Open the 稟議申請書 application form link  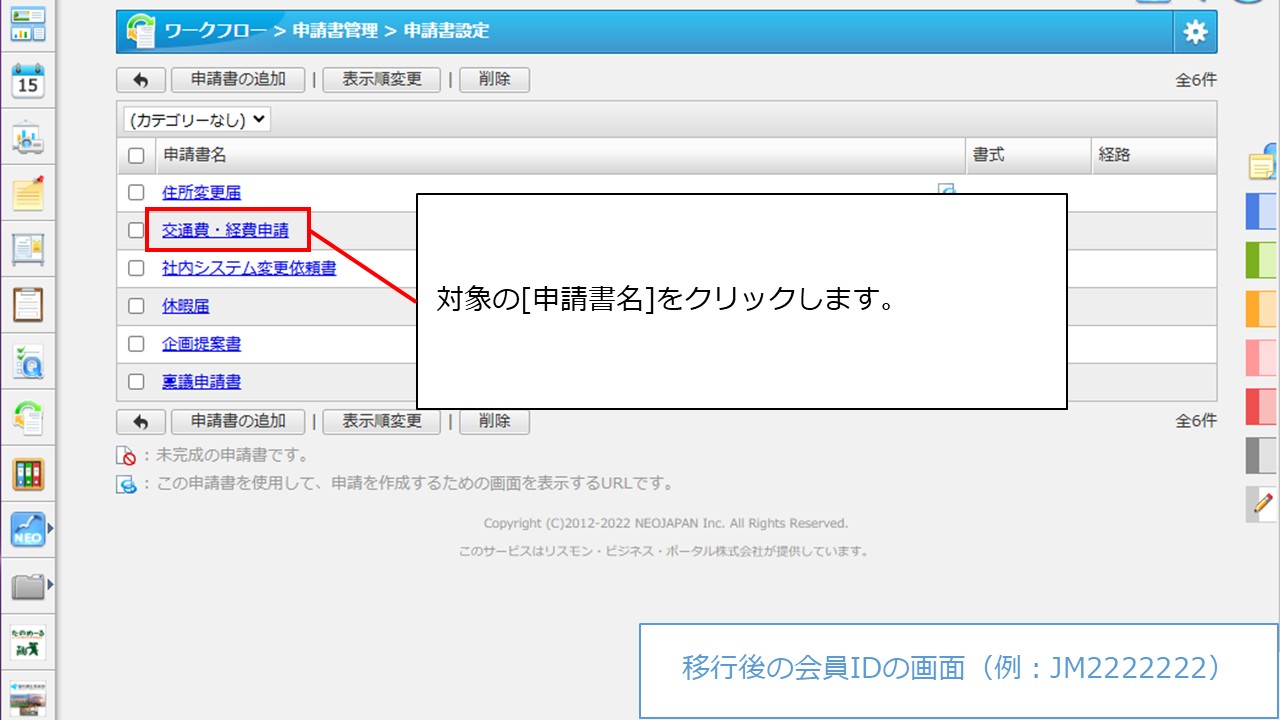[201, 382]
